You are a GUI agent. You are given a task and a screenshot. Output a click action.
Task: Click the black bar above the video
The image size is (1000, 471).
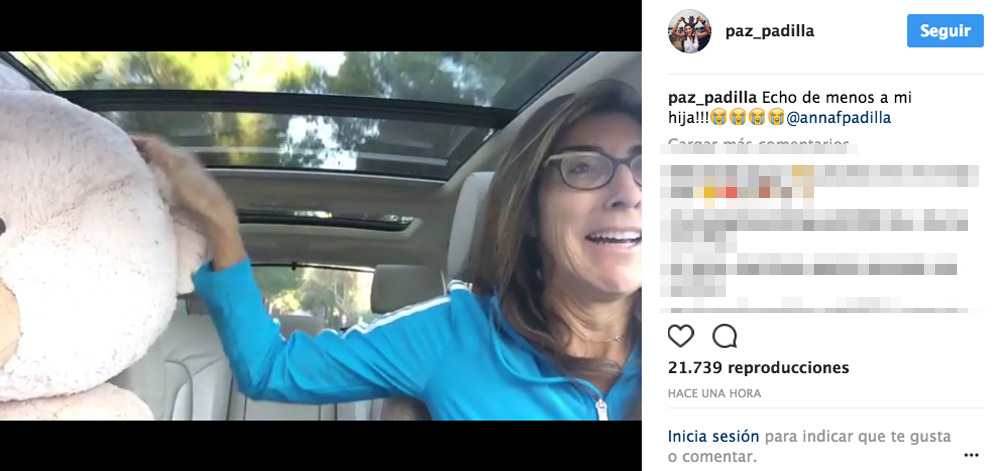coord(321,25)
